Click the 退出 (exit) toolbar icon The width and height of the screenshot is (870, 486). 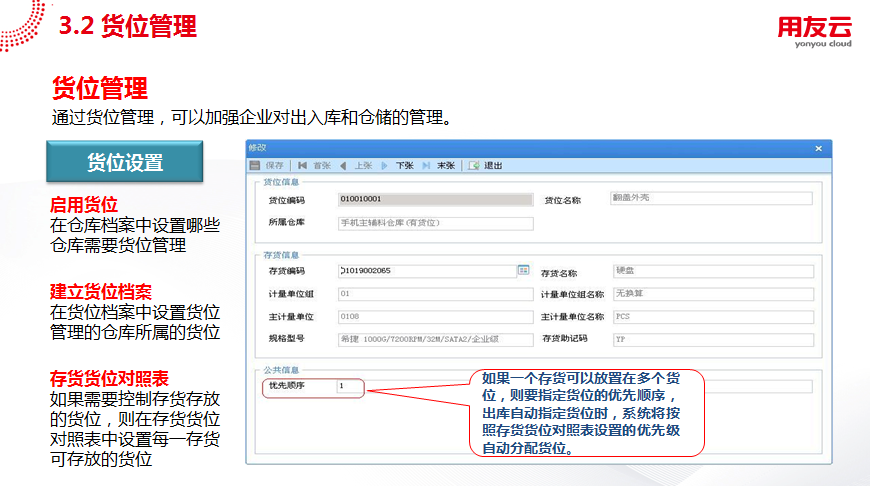tap(473, 165)
